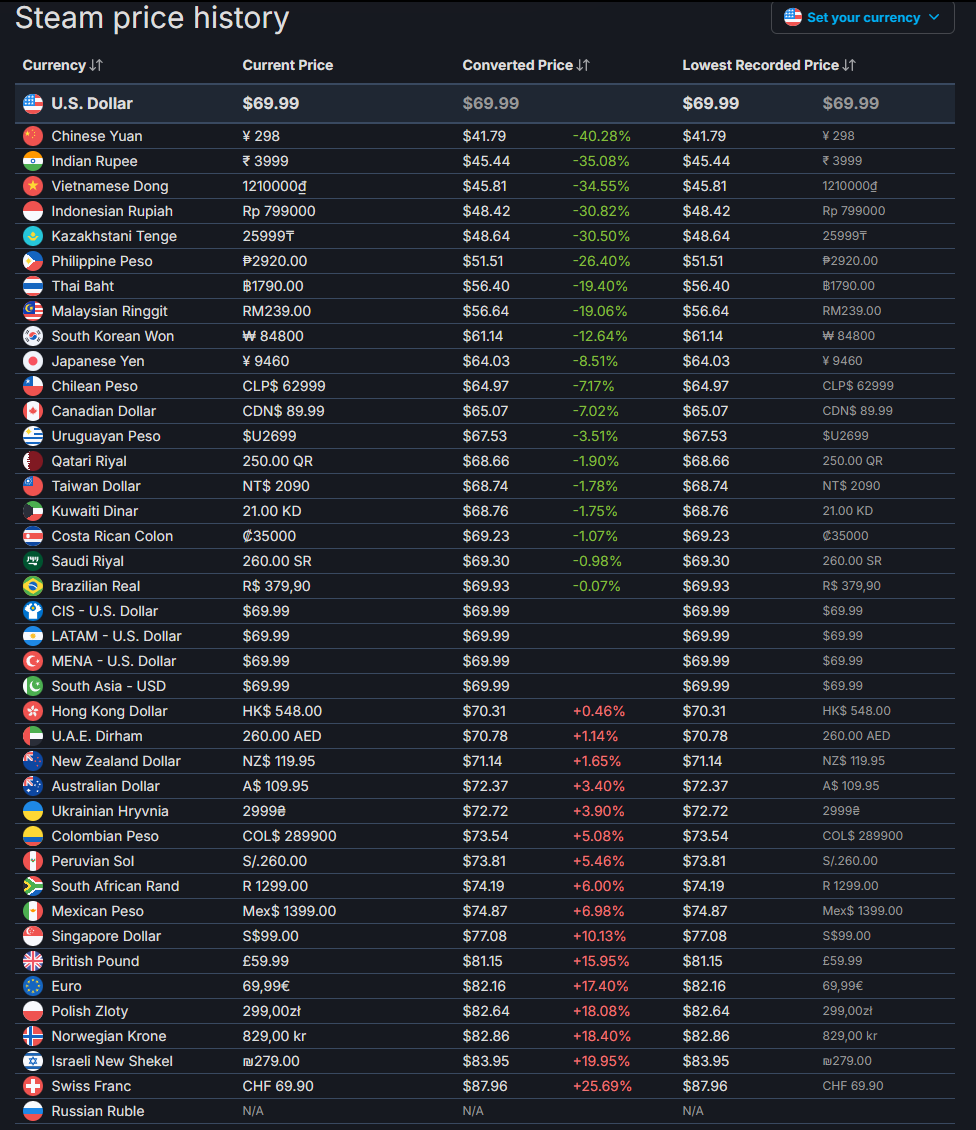Click the 69,99€ current price
976x1130 pixels.
265,986
